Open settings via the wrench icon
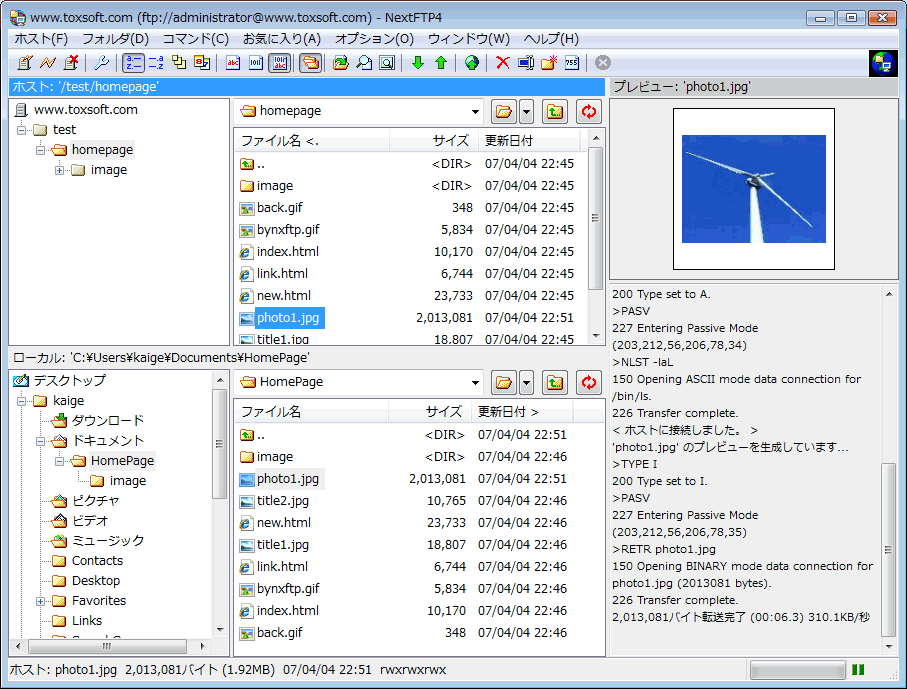907x689 pixels. [101, 62]
